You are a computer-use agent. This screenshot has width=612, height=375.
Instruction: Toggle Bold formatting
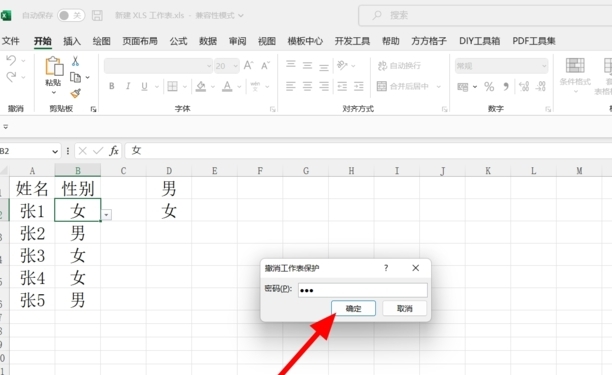point(112,86)
